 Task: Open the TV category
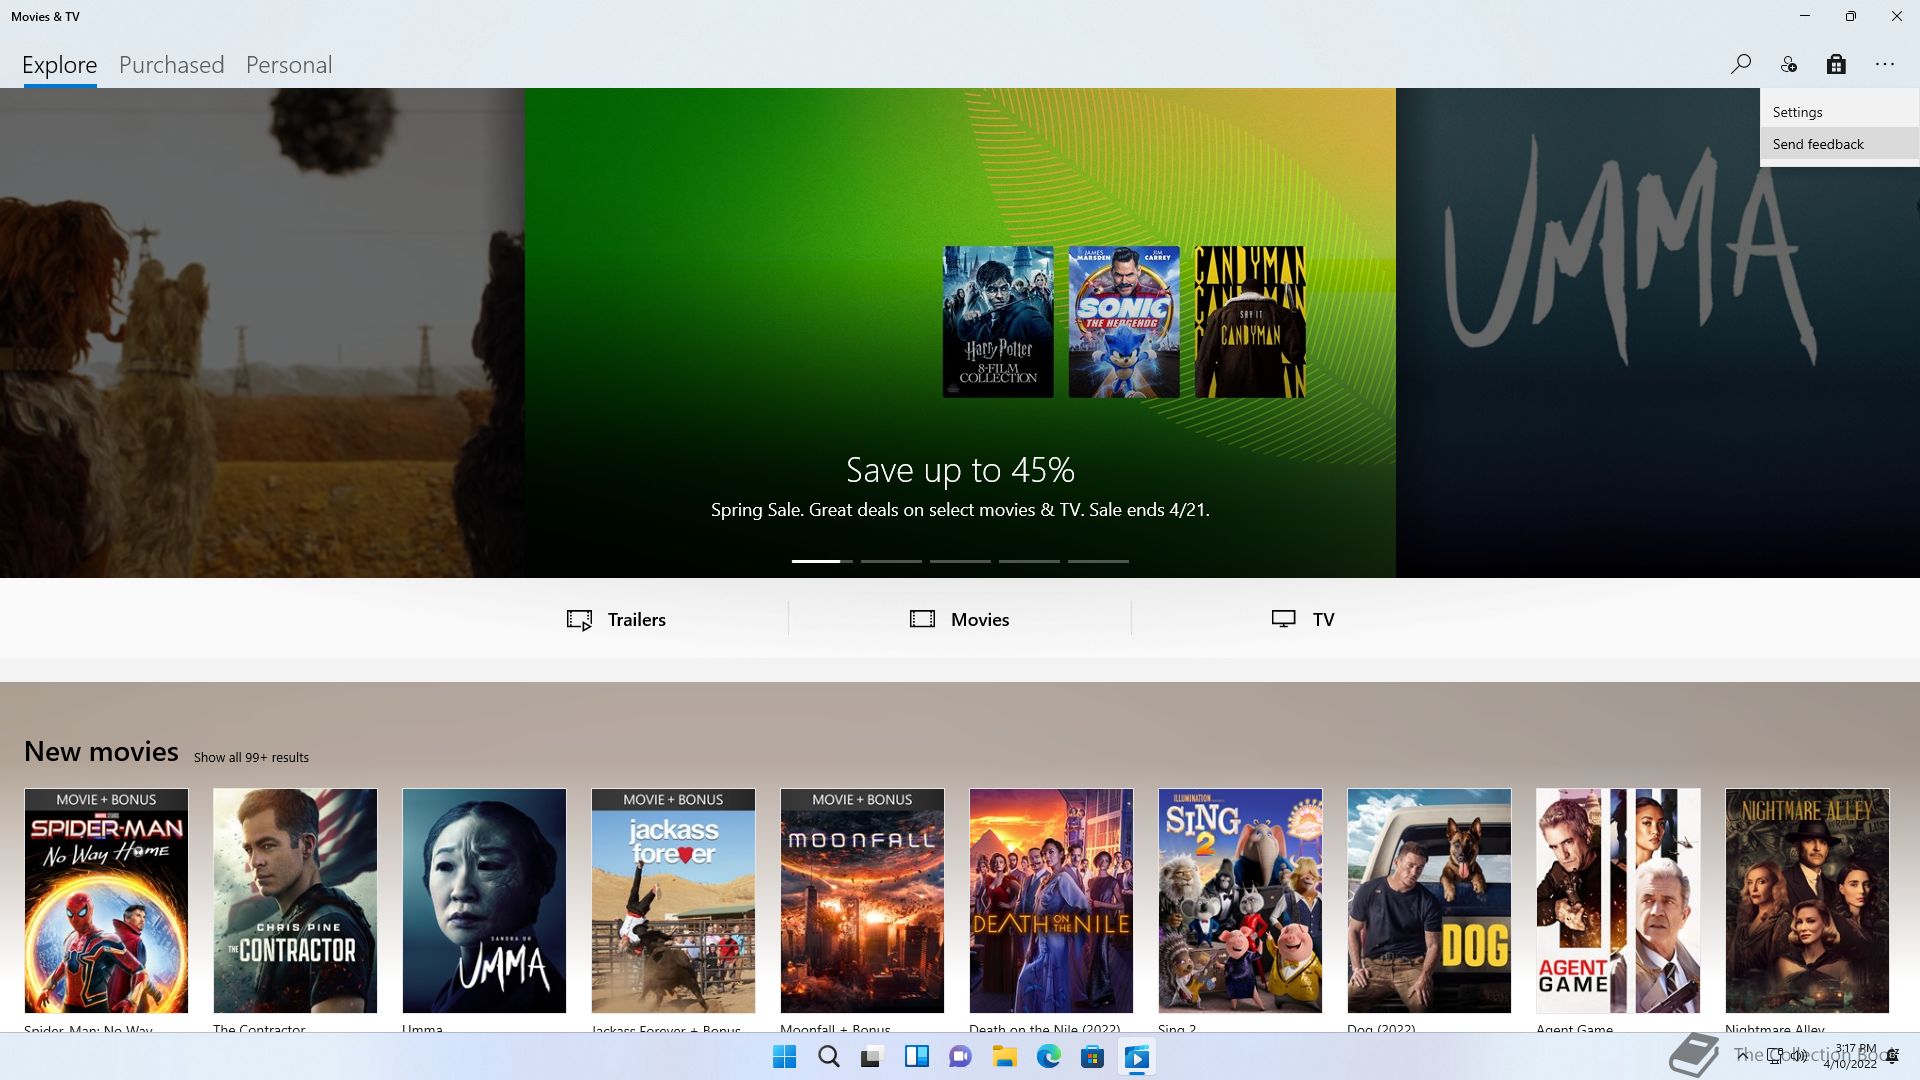(x=1303, y=619)
